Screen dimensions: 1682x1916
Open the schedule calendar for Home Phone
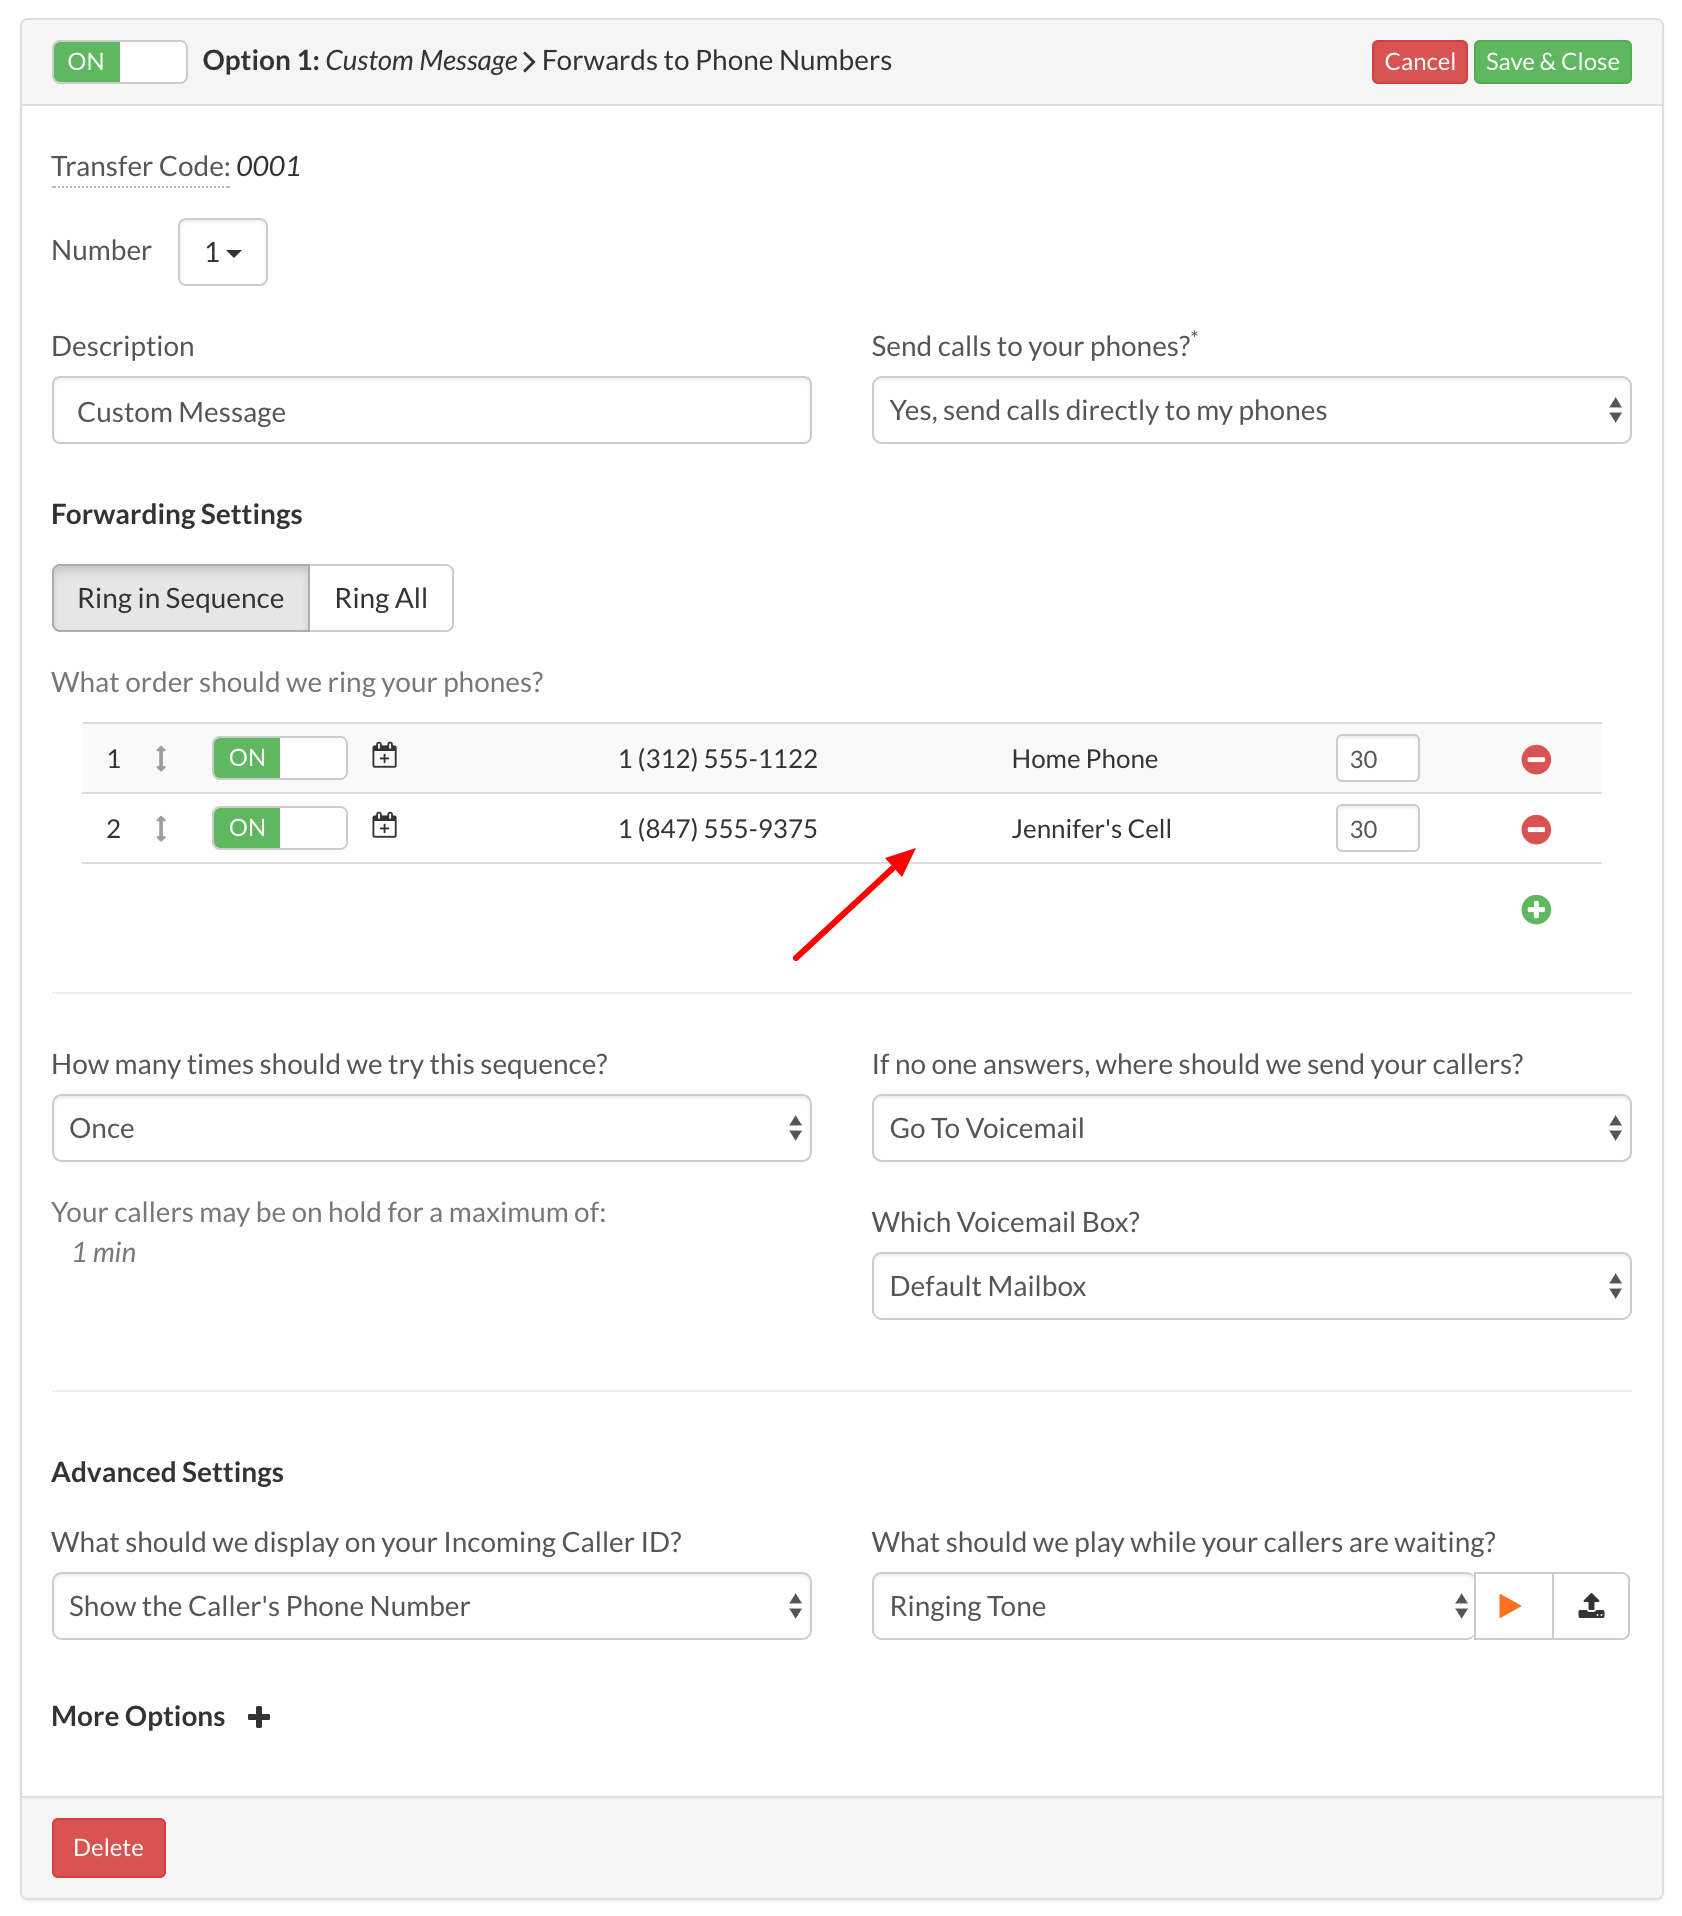pos(385,757)
